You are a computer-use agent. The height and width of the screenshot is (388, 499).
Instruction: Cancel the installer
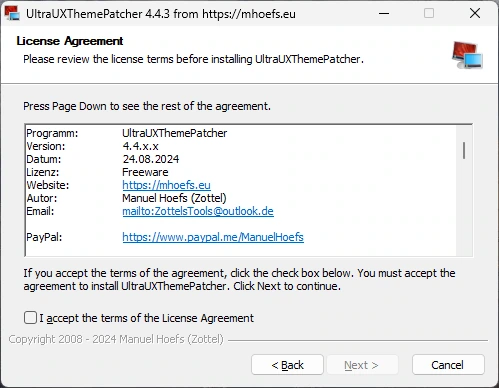coord(448,365)
